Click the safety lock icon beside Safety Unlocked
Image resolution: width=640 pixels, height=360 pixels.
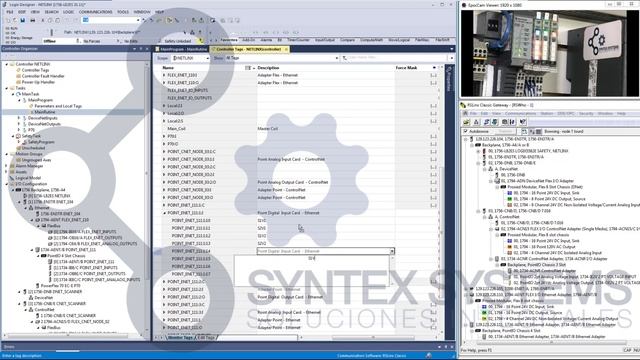200,41
